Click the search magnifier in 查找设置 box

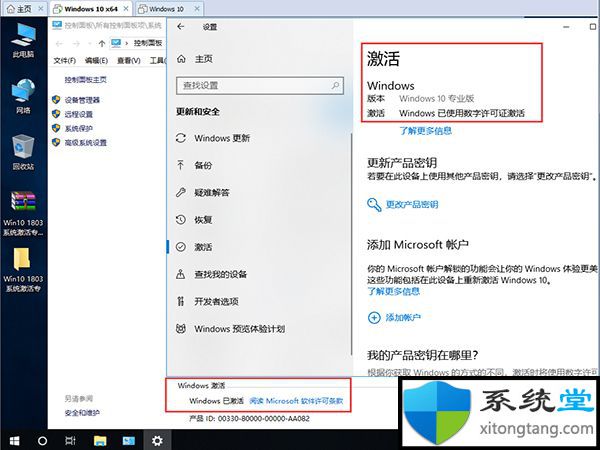tap(335, 85)
